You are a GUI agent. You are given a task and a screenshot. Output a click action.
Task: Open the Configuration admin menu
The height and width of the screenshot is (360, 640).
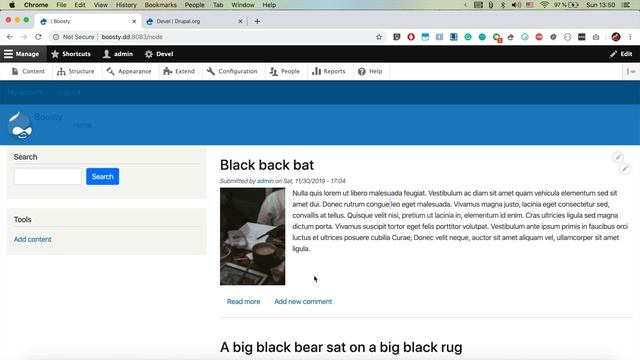pos(232,71)
